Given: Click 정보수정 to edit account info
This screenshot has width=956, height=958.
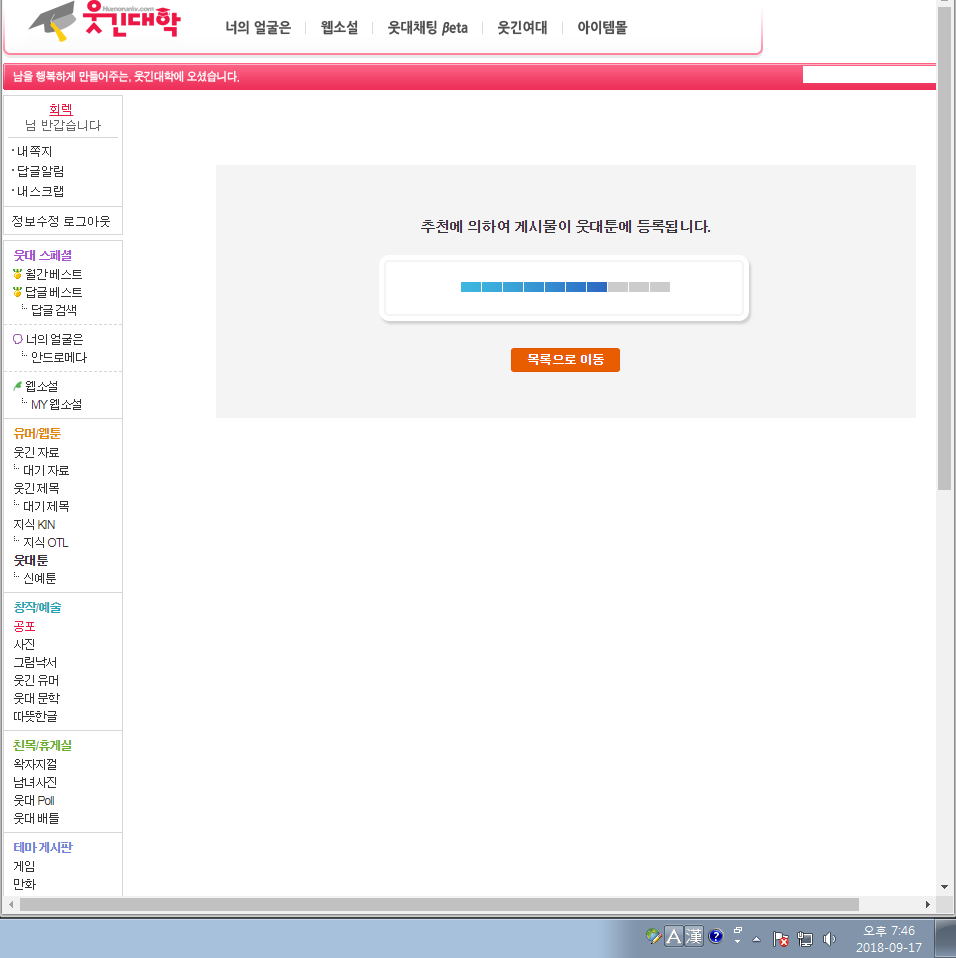Looking at the screenshot, I should [x=35, y=221].
